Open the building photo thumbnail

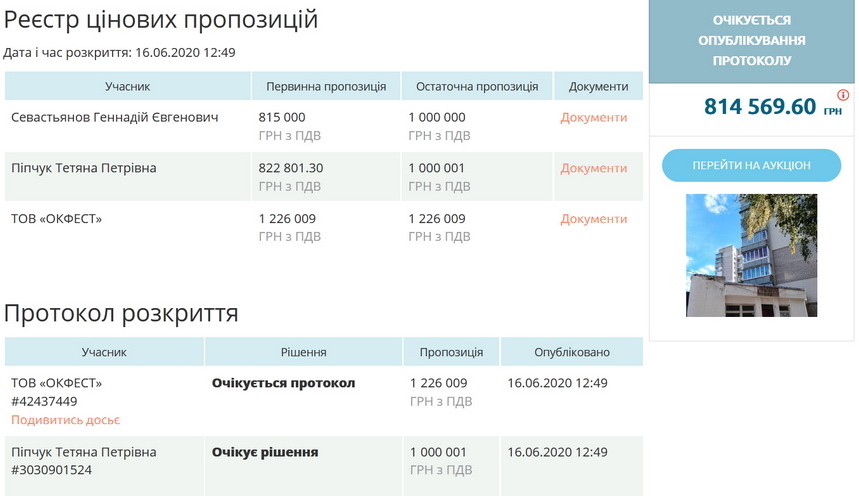(751, 255)
